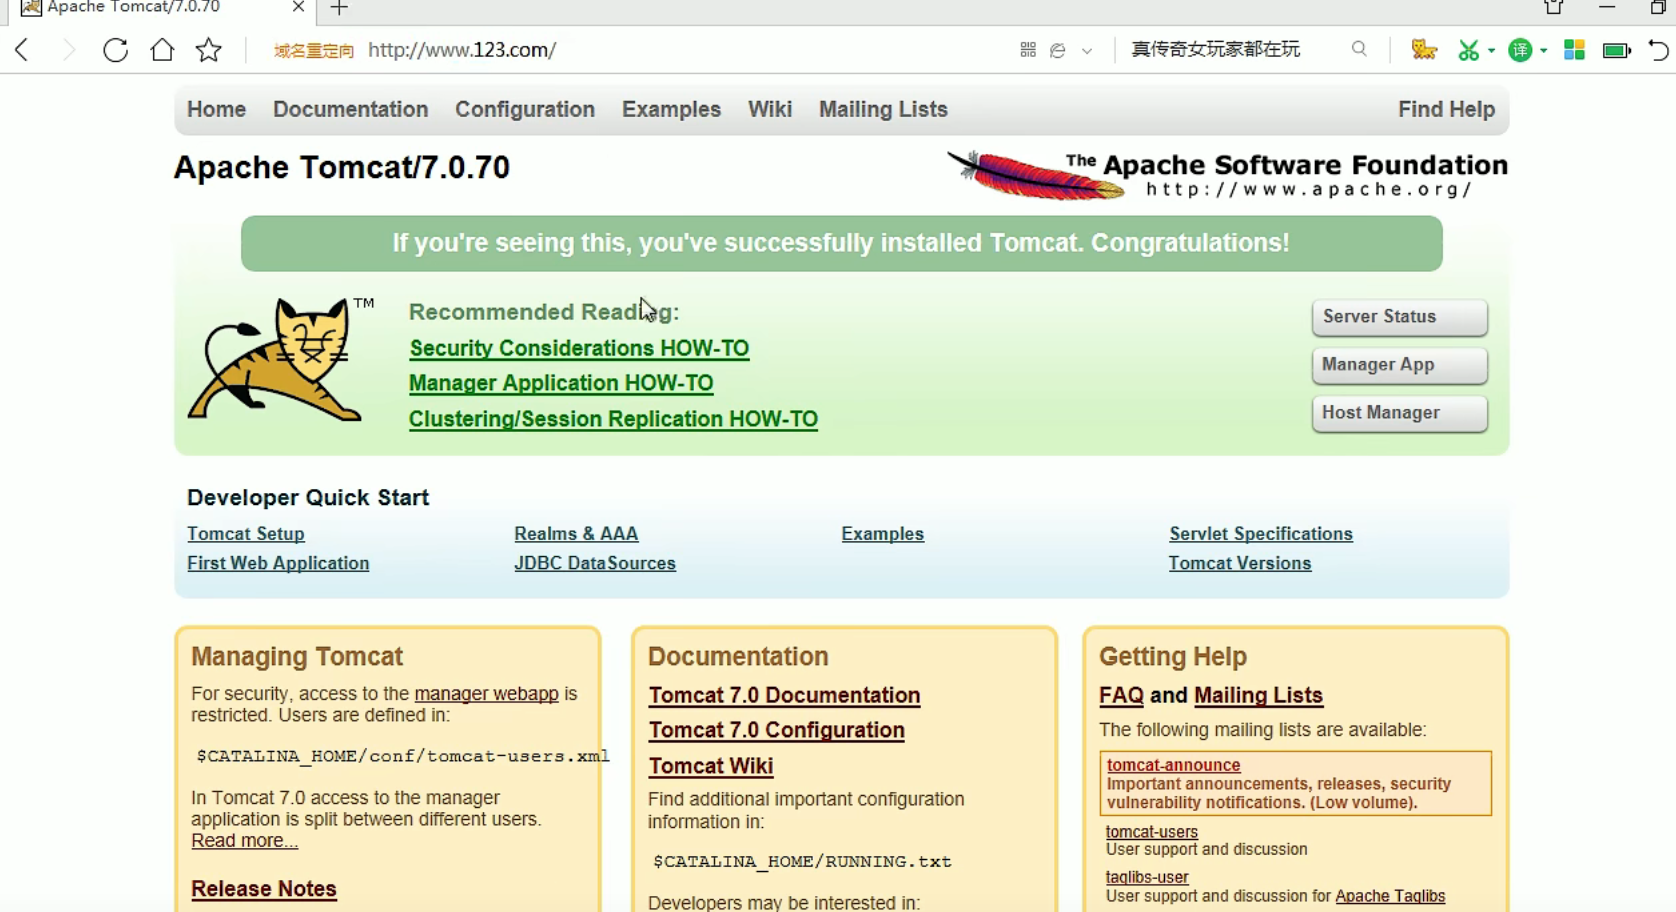Close the Apache Tomcat/7.0.70 tab
This screenshot has width=1676, height=912.
pos(298,7)
